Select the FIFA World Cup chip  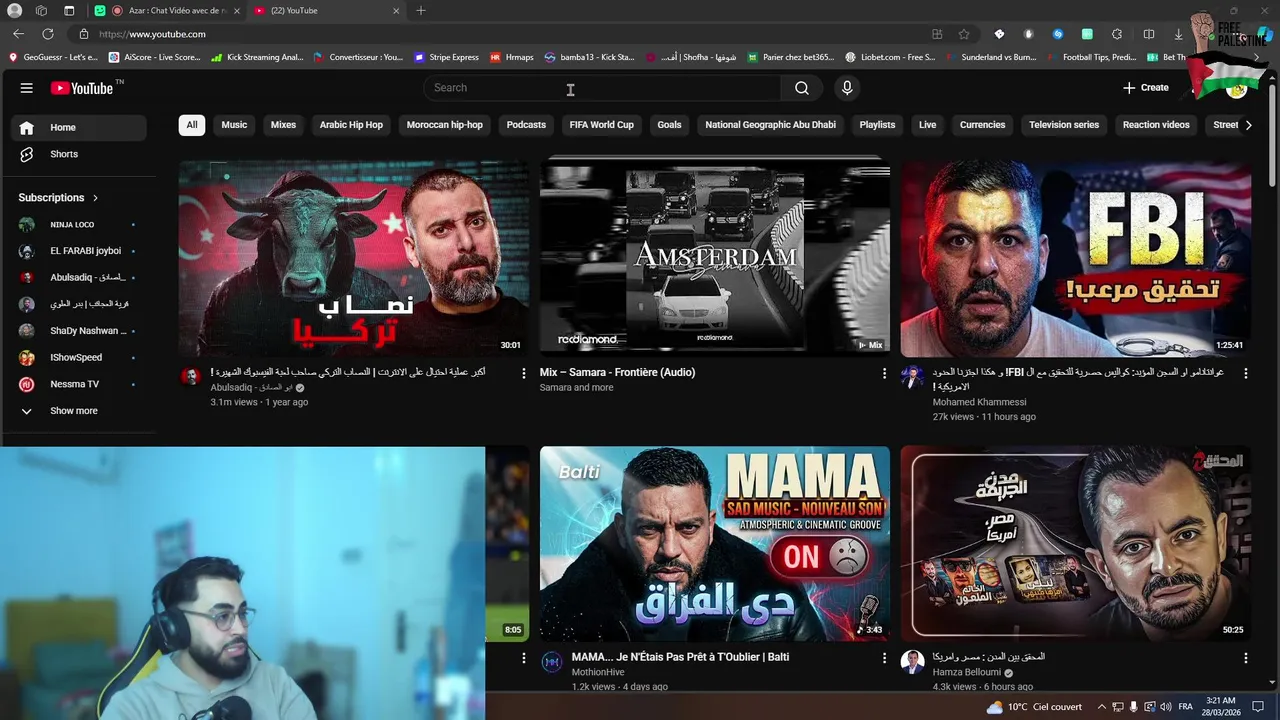[602, 125]
